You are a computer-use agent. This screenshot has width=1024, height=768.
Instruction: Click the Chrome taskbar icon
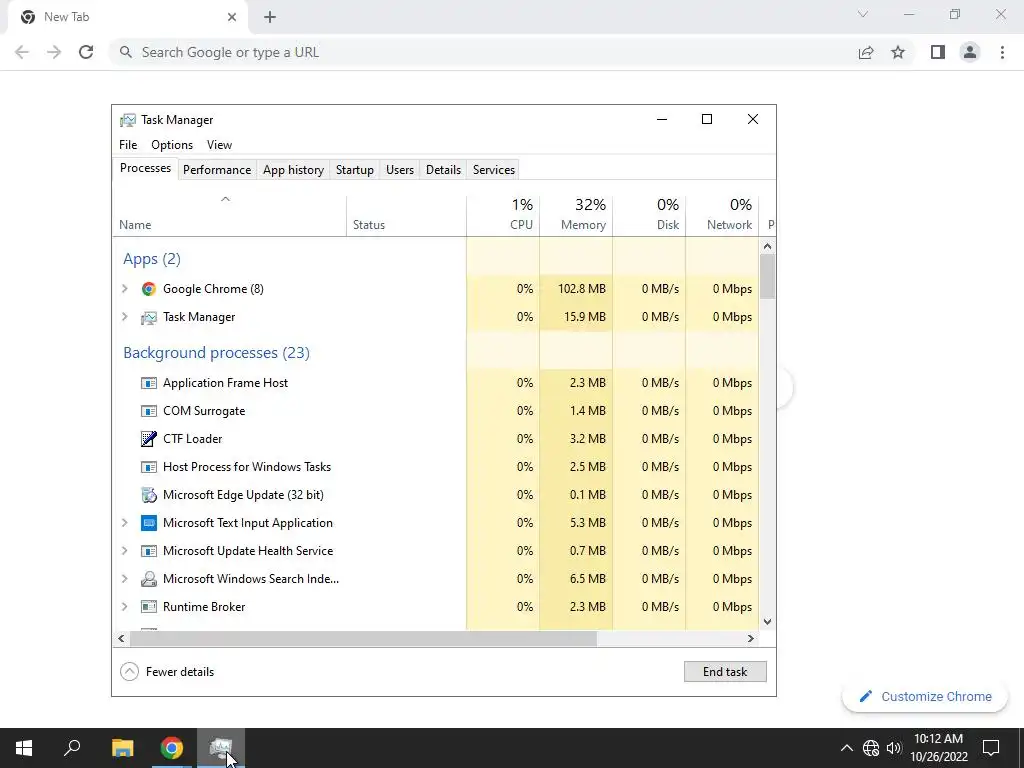coord(172,748)
